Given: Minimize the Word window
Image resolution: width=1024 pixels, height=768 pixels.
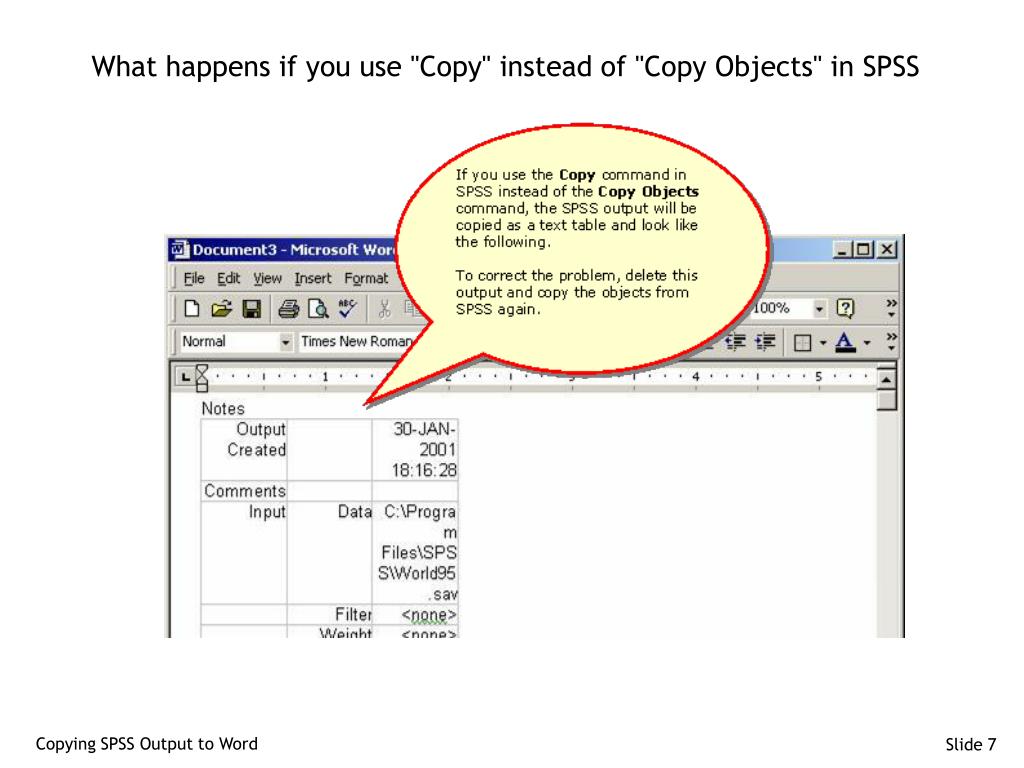Looking at the screenshot, I should click(842, 249).
